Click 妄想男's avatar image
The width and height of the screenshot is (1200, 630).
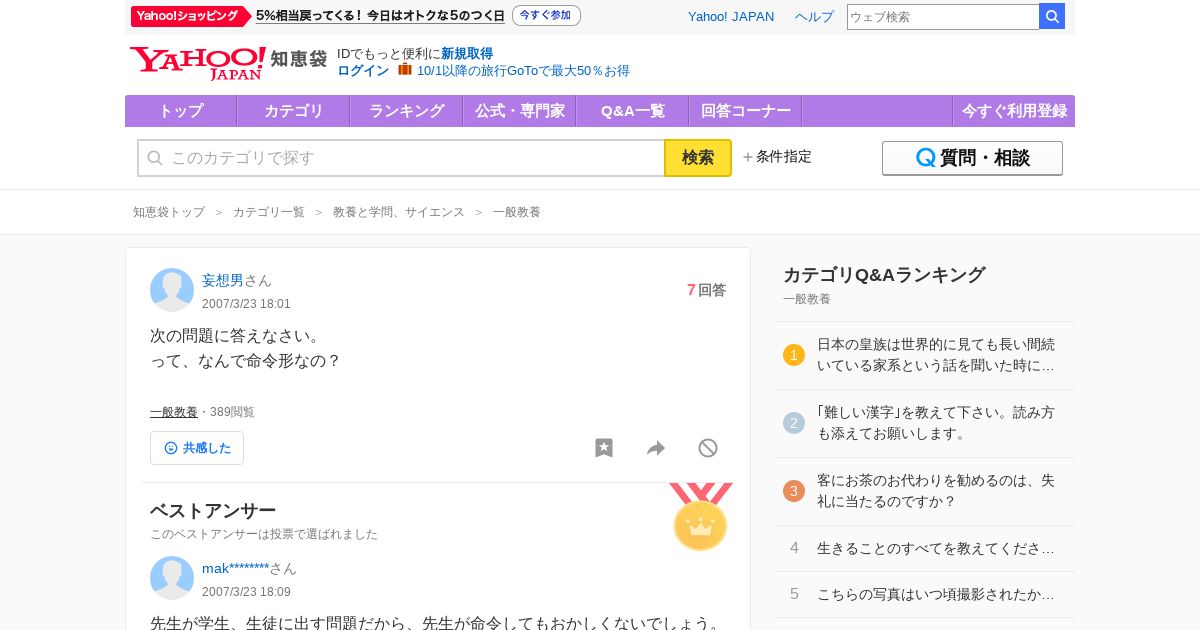(x=172, y=290)
